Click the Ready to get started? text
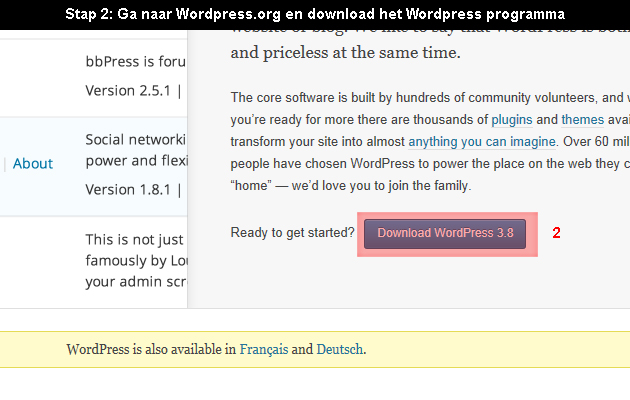 point(292,233)
